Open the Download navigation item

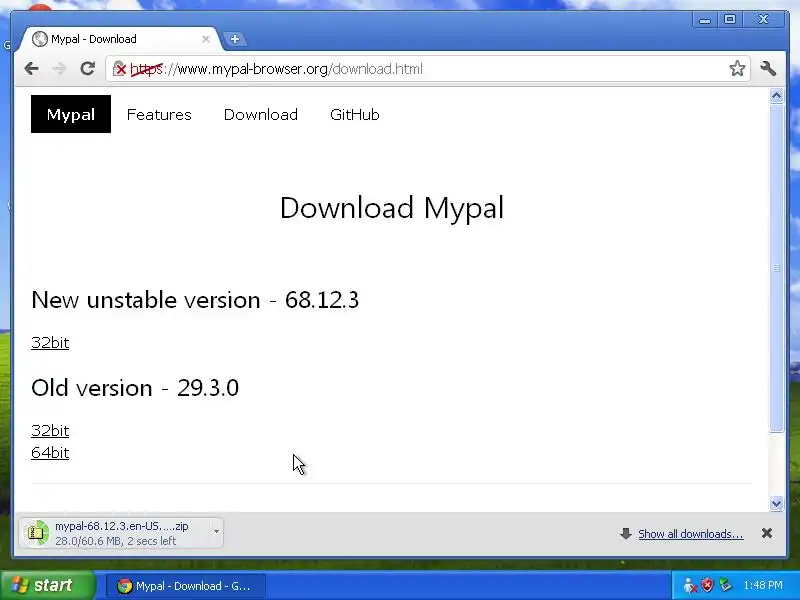coord(261,114)
